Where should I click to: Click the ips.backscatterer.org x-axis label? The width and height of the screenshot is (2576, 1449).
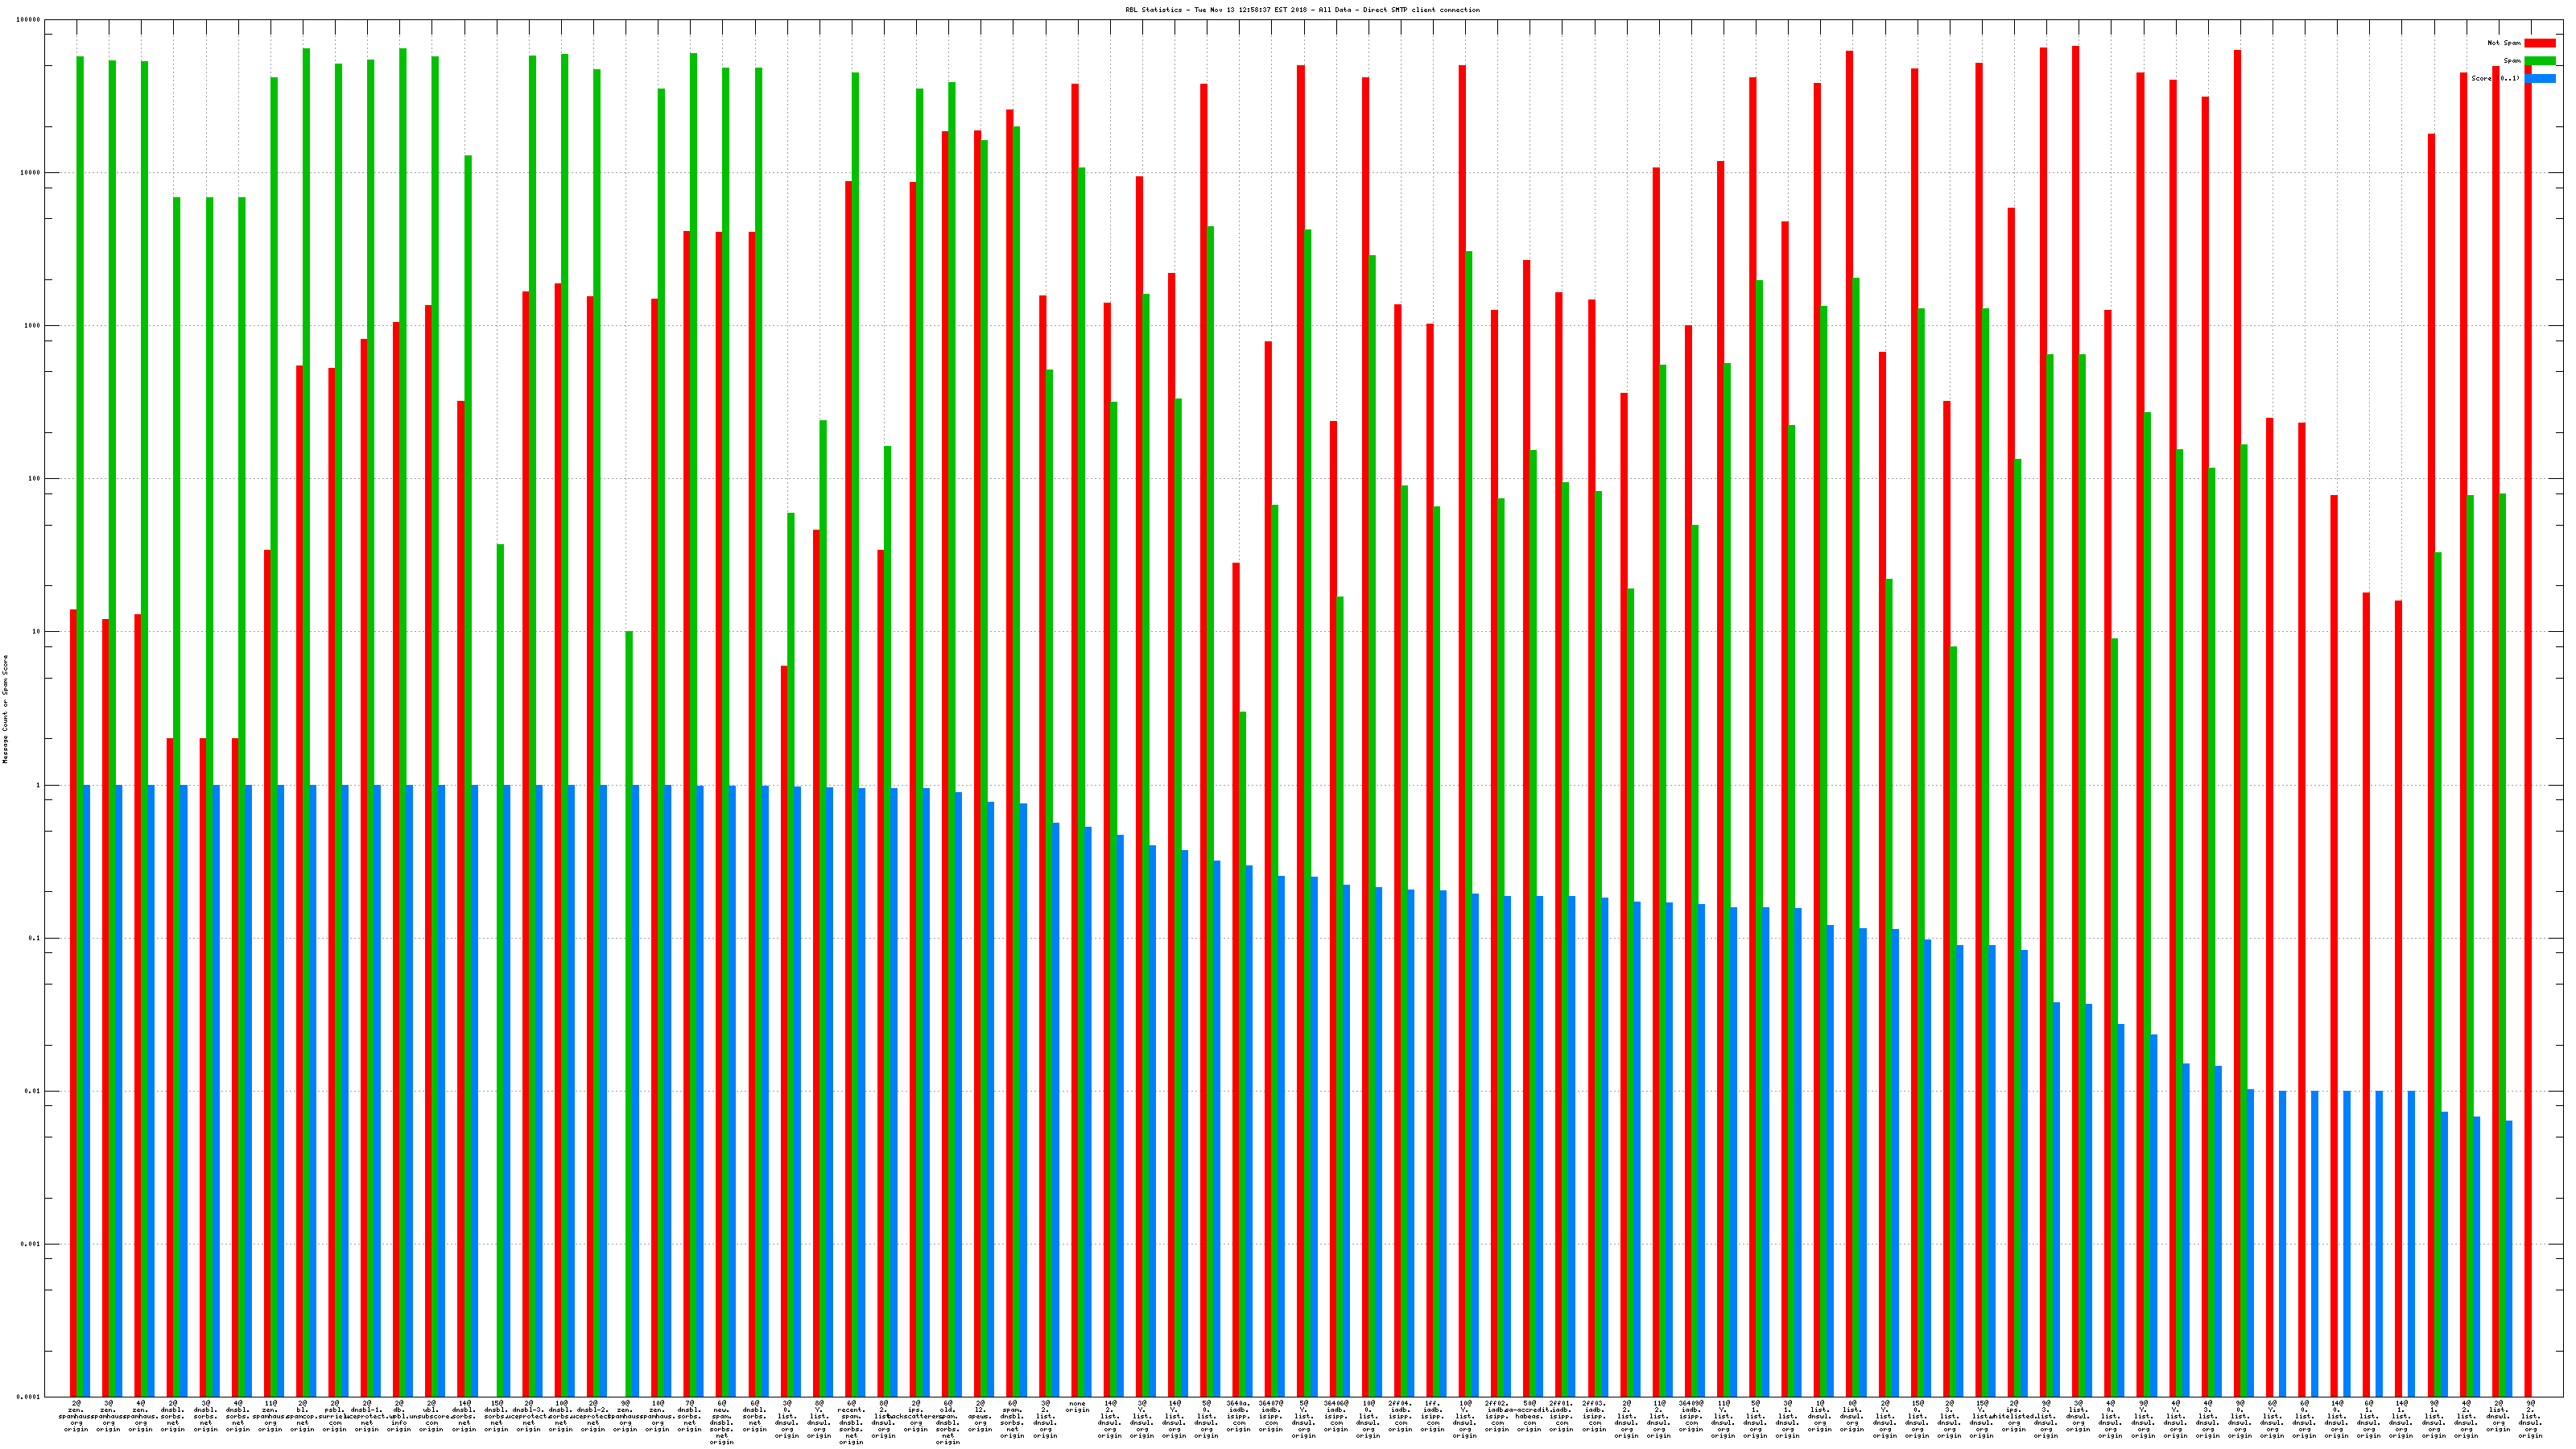[915, 1416]
